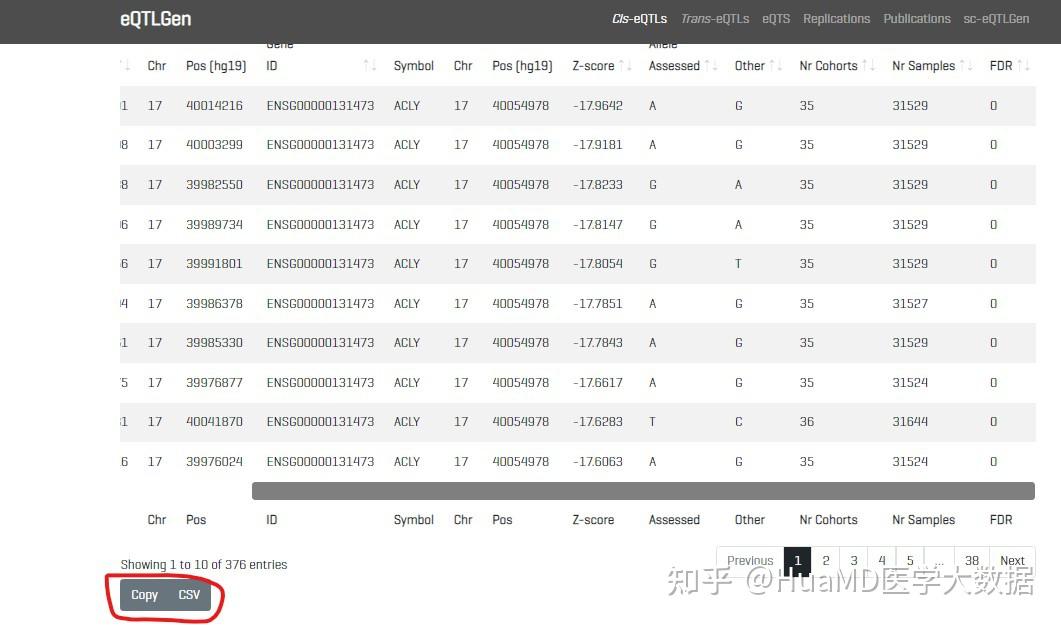Go to page 38 of results
Screen dimensions: 1061x625
[x=970, y=561]
